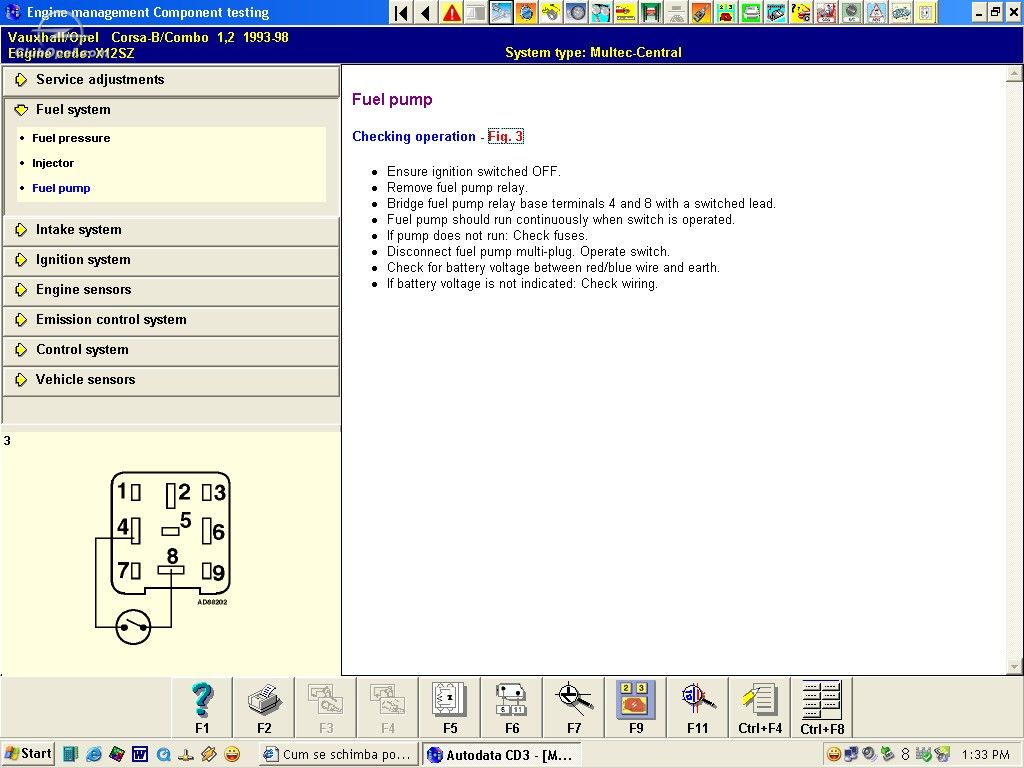Click the 'Checking operation' subheading
Viewport: 1024px width, 768px height.
click(413, 136)
